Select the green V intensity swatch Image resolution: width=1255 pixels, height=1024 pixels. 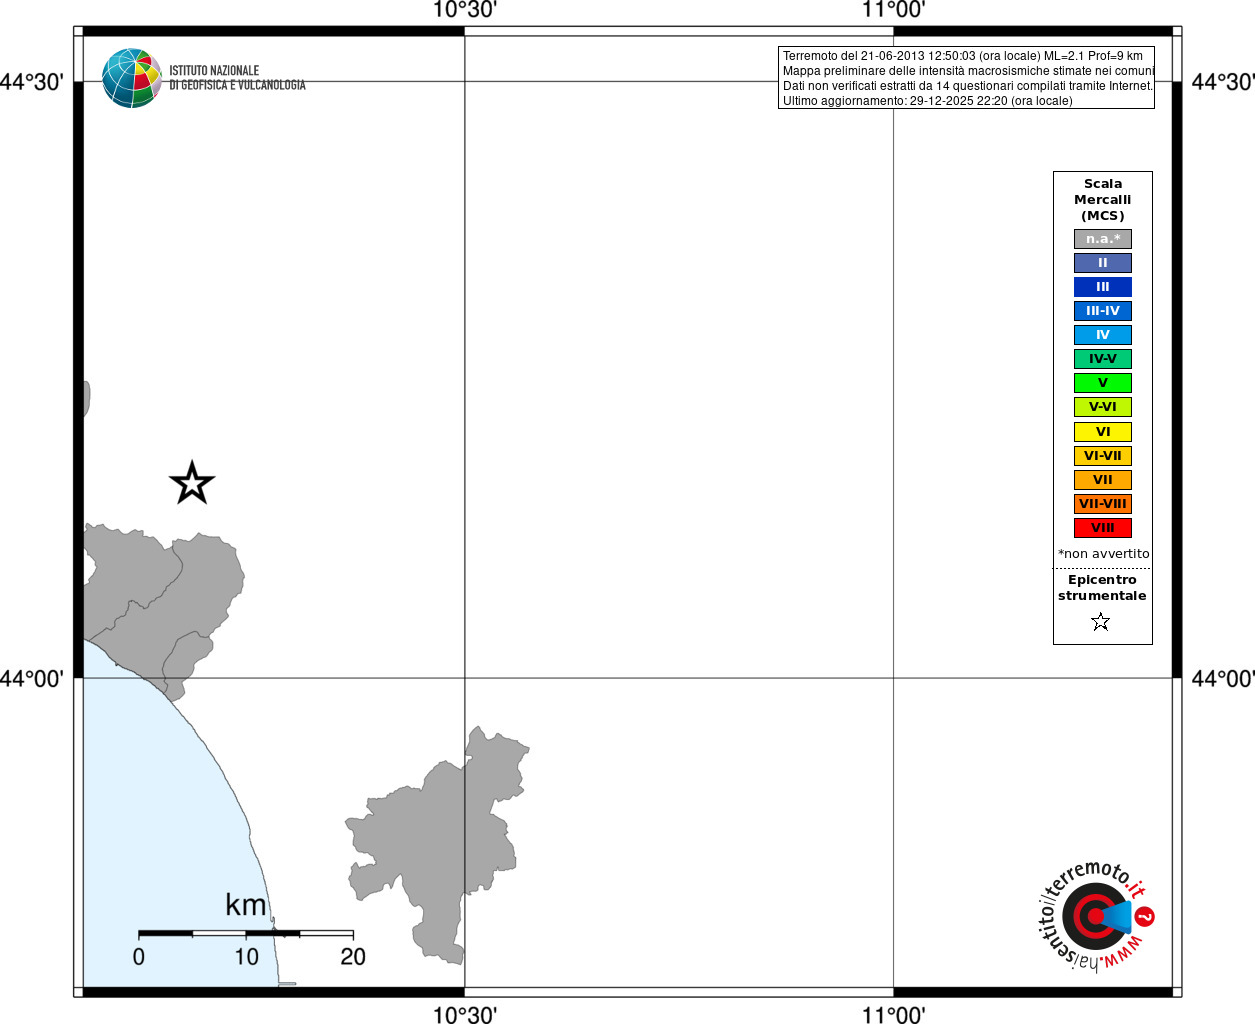[x=1103, y=383]
